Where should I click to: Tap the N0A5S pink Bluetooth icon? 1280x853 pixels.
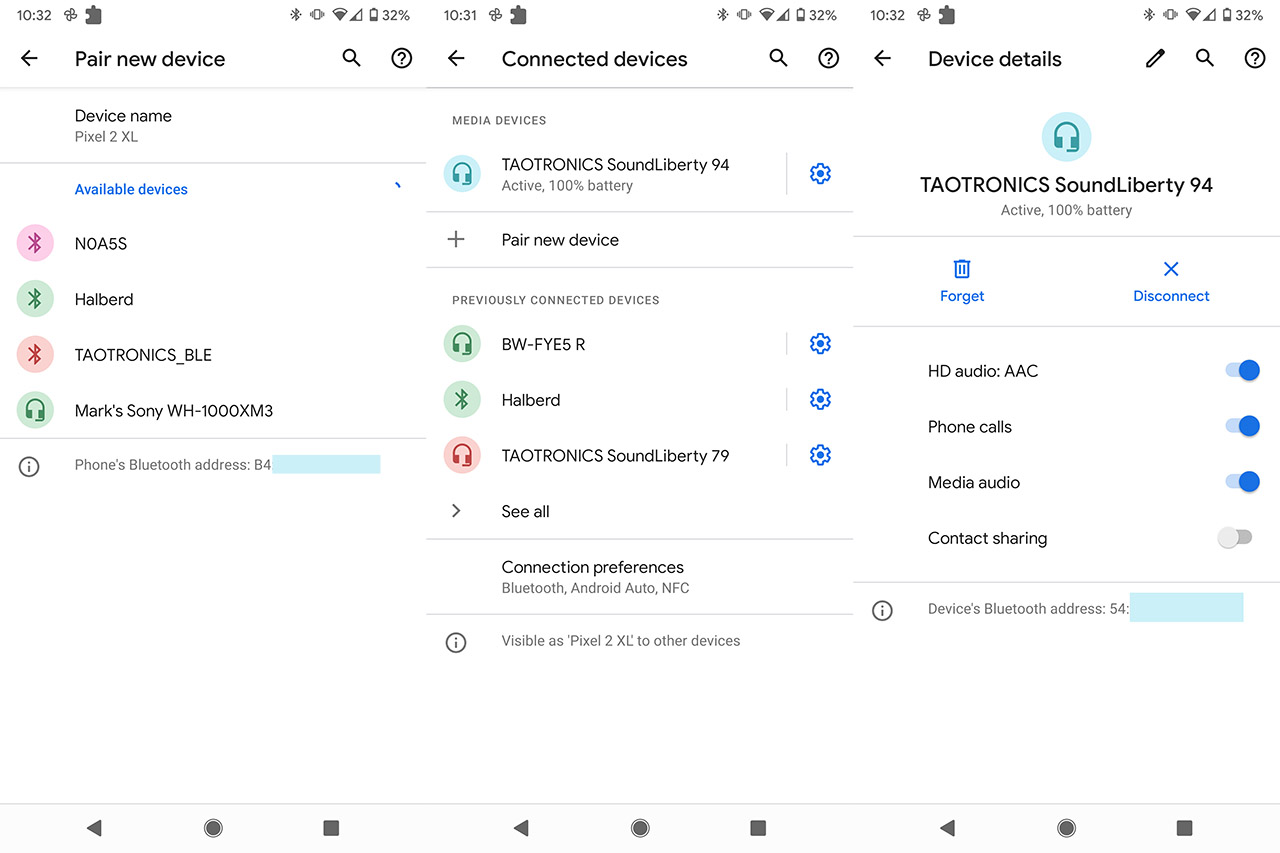click(x=35, y=243)
